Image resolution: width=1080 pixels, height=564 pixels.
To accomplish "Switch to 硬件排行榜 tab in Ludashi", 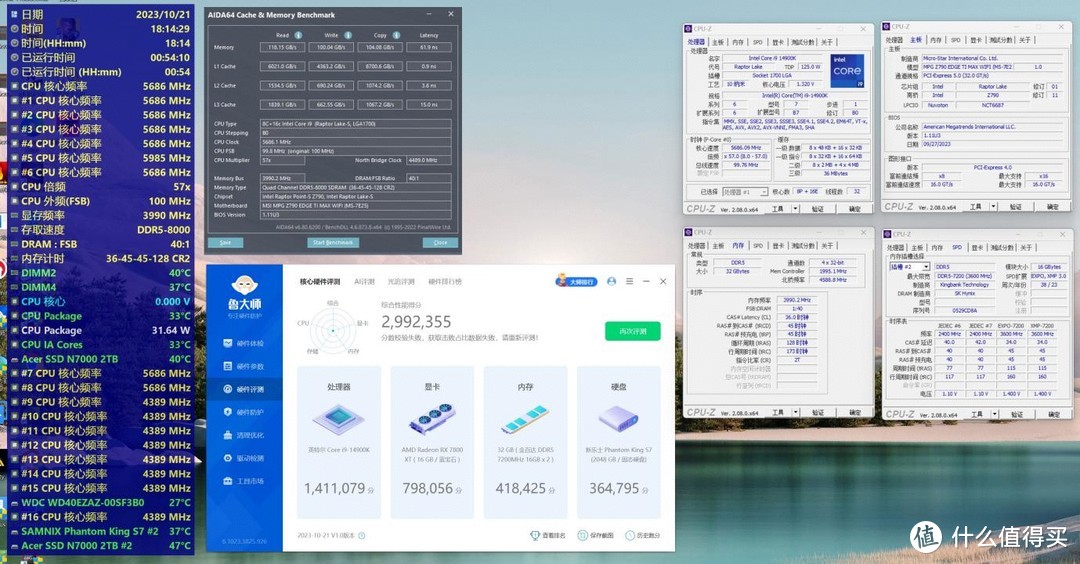I will click(445, 282).
